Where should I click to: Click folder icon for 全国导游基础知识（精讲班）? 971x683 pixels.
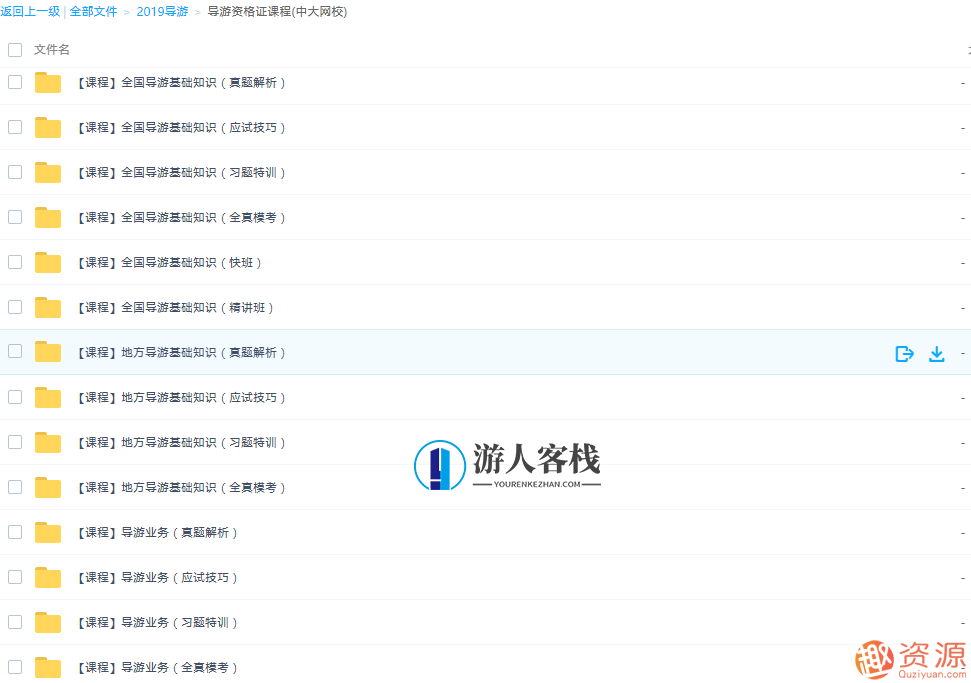coord(47,307)
